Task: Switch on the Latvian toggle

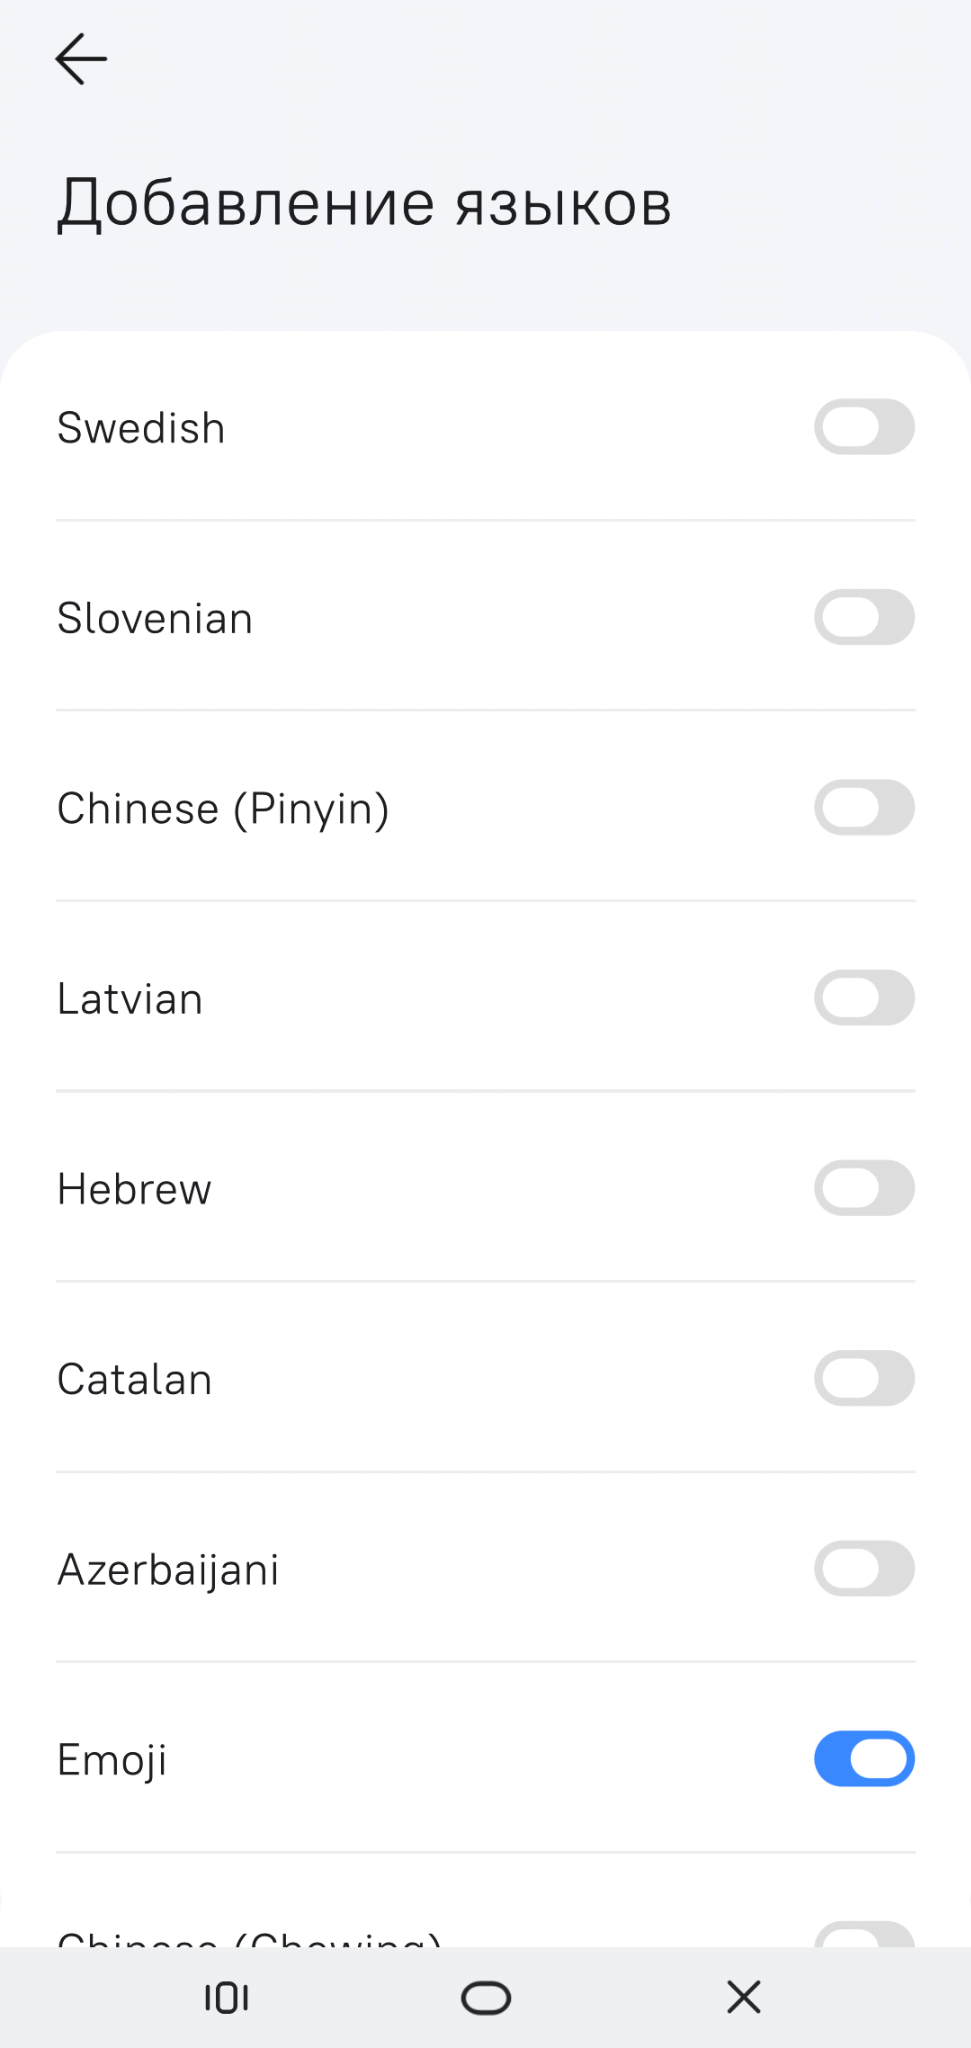Action: pos(864,998)
